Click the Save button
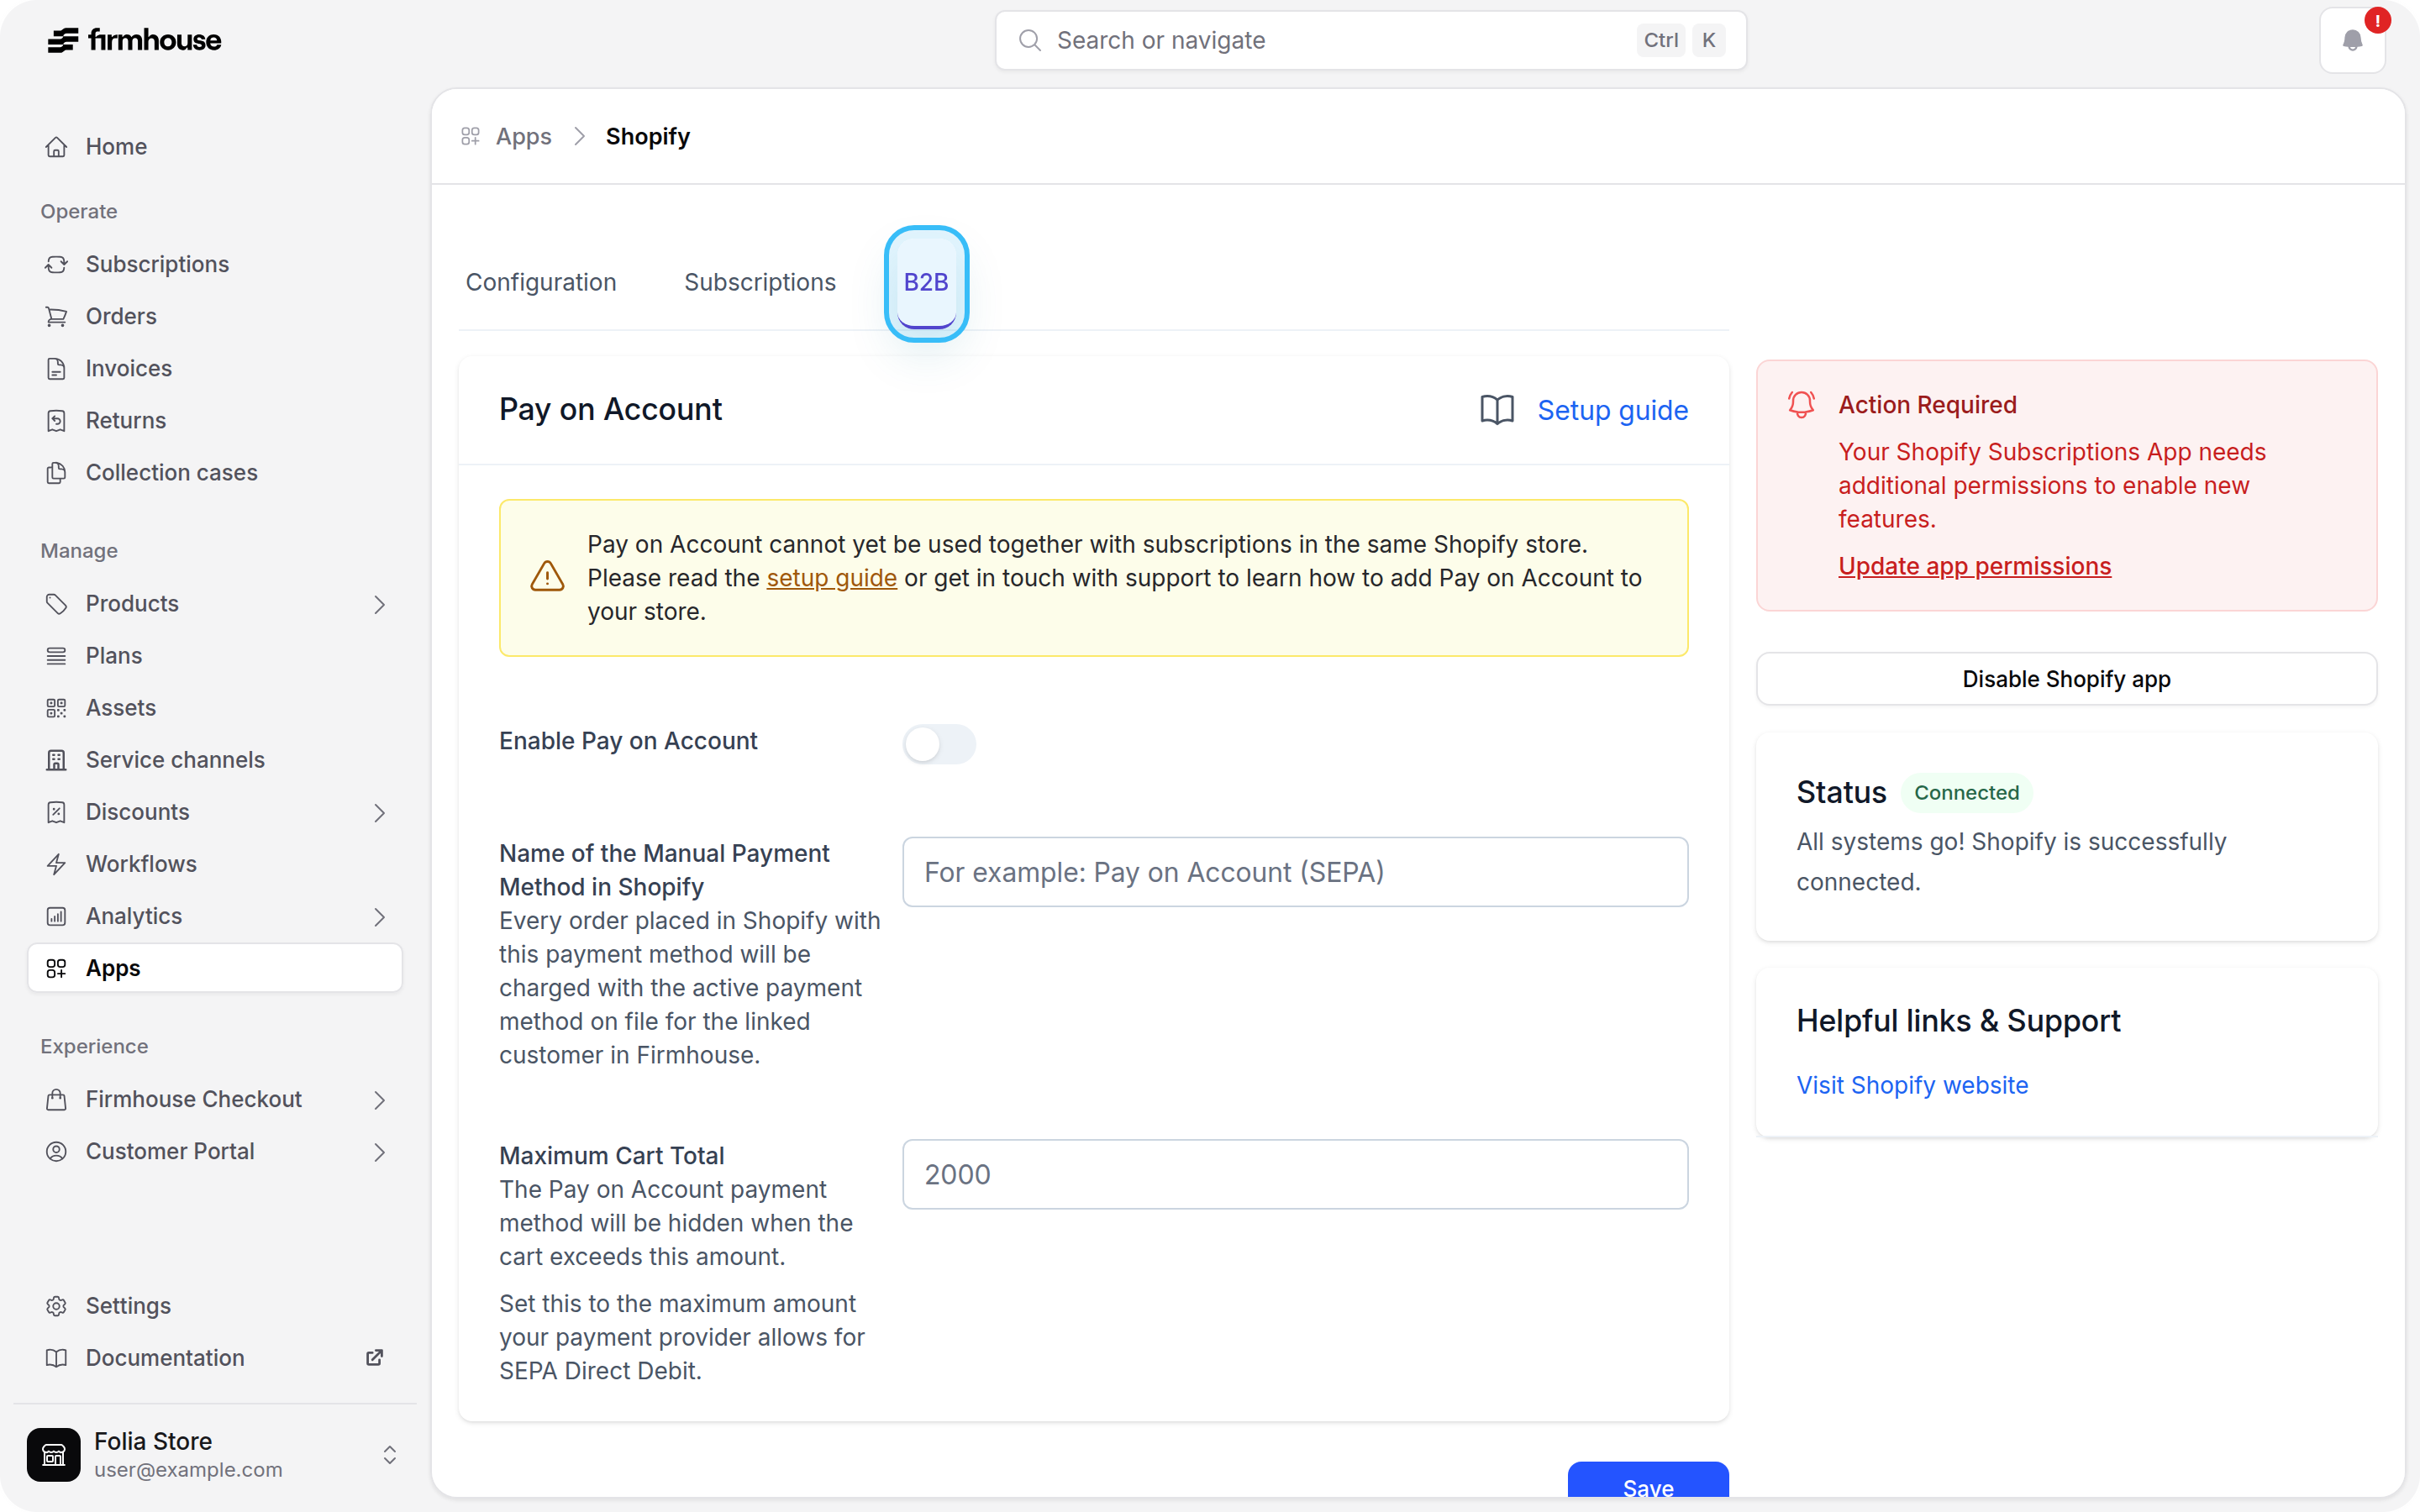2420x1512 pixels. tap(1648, 1480)
